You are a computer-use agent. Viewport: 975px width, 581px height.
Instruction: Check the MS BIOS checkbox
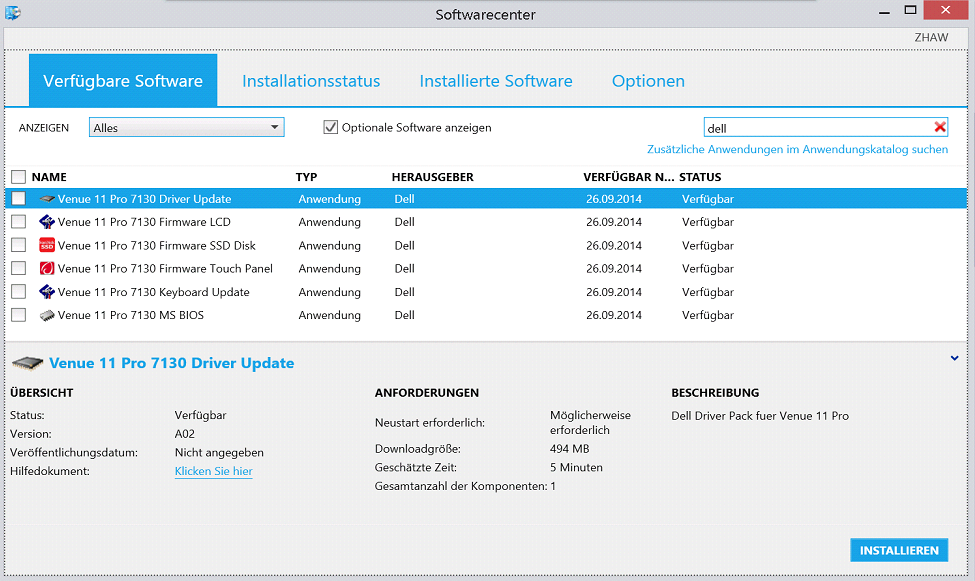point(19,315)
